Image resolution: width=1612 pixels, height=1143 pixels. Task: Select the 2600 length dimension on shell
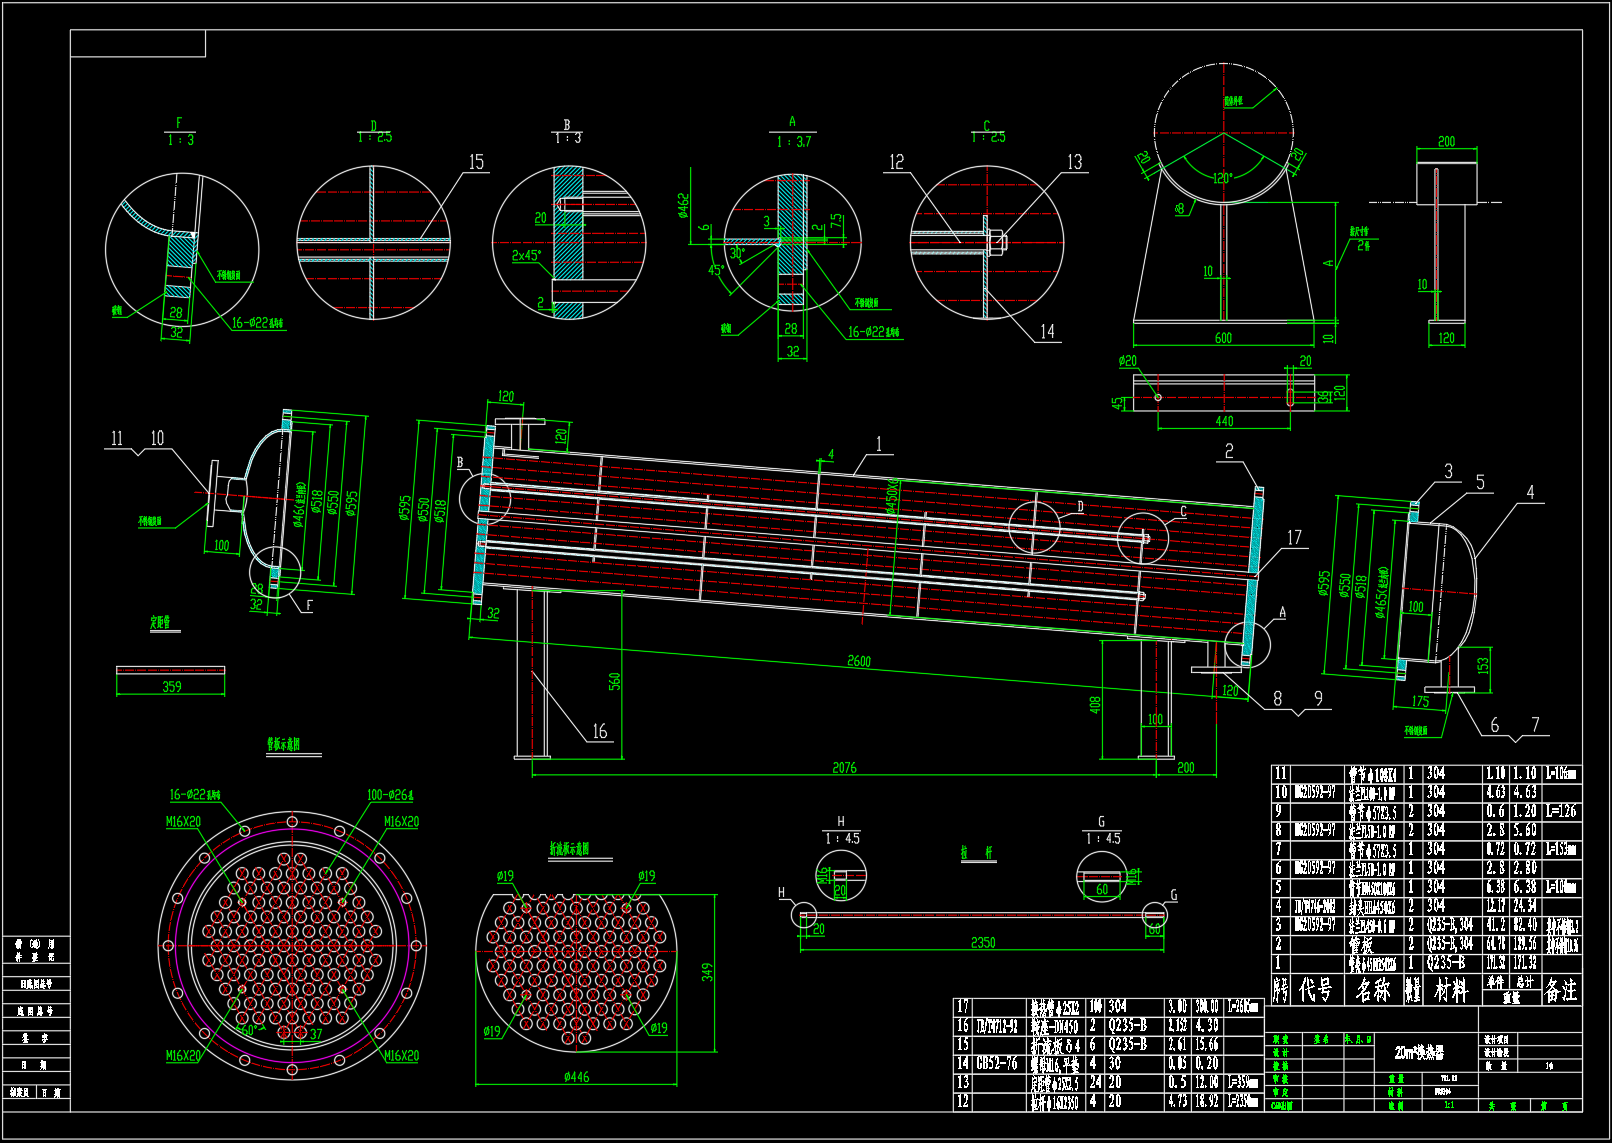click(x=858, y=661)
